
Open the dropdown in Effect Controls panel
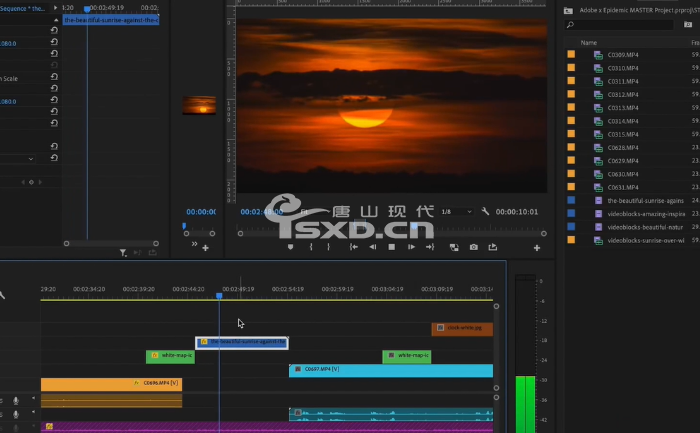point(17,158)
